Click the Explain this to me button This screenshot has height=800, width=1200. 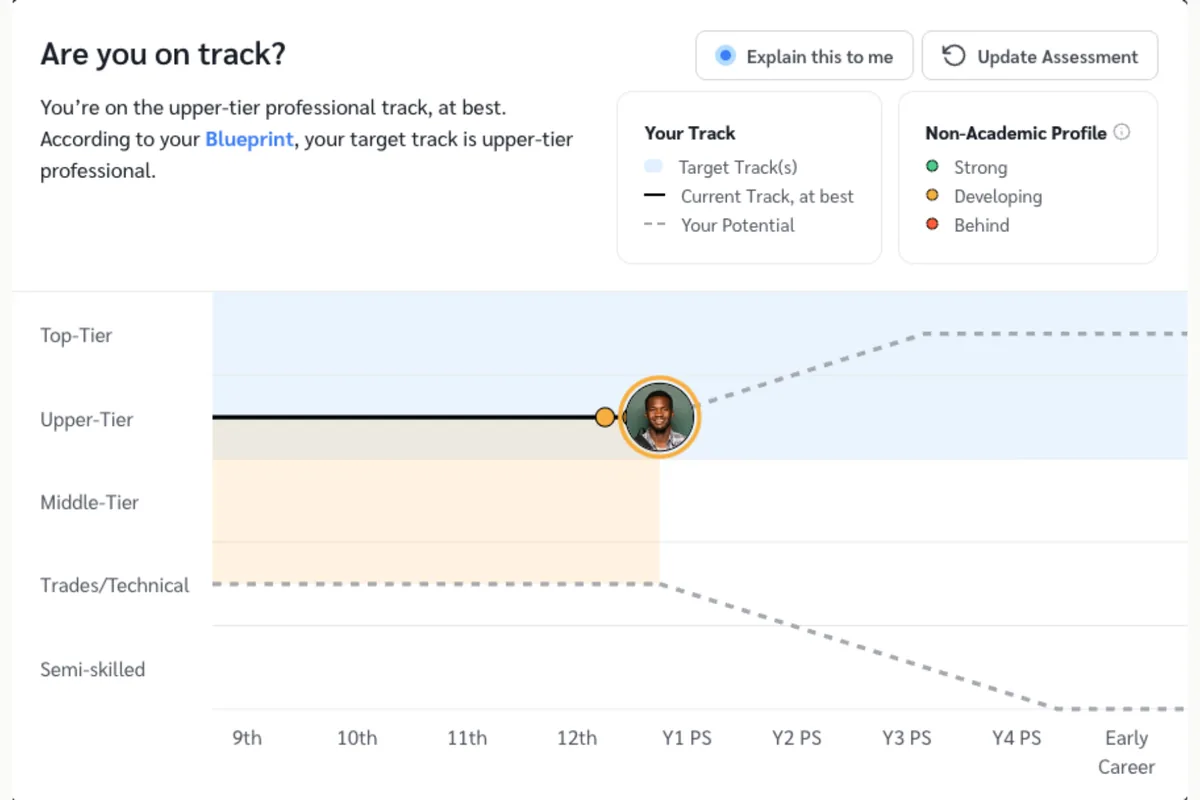click(x=804, y=56)
